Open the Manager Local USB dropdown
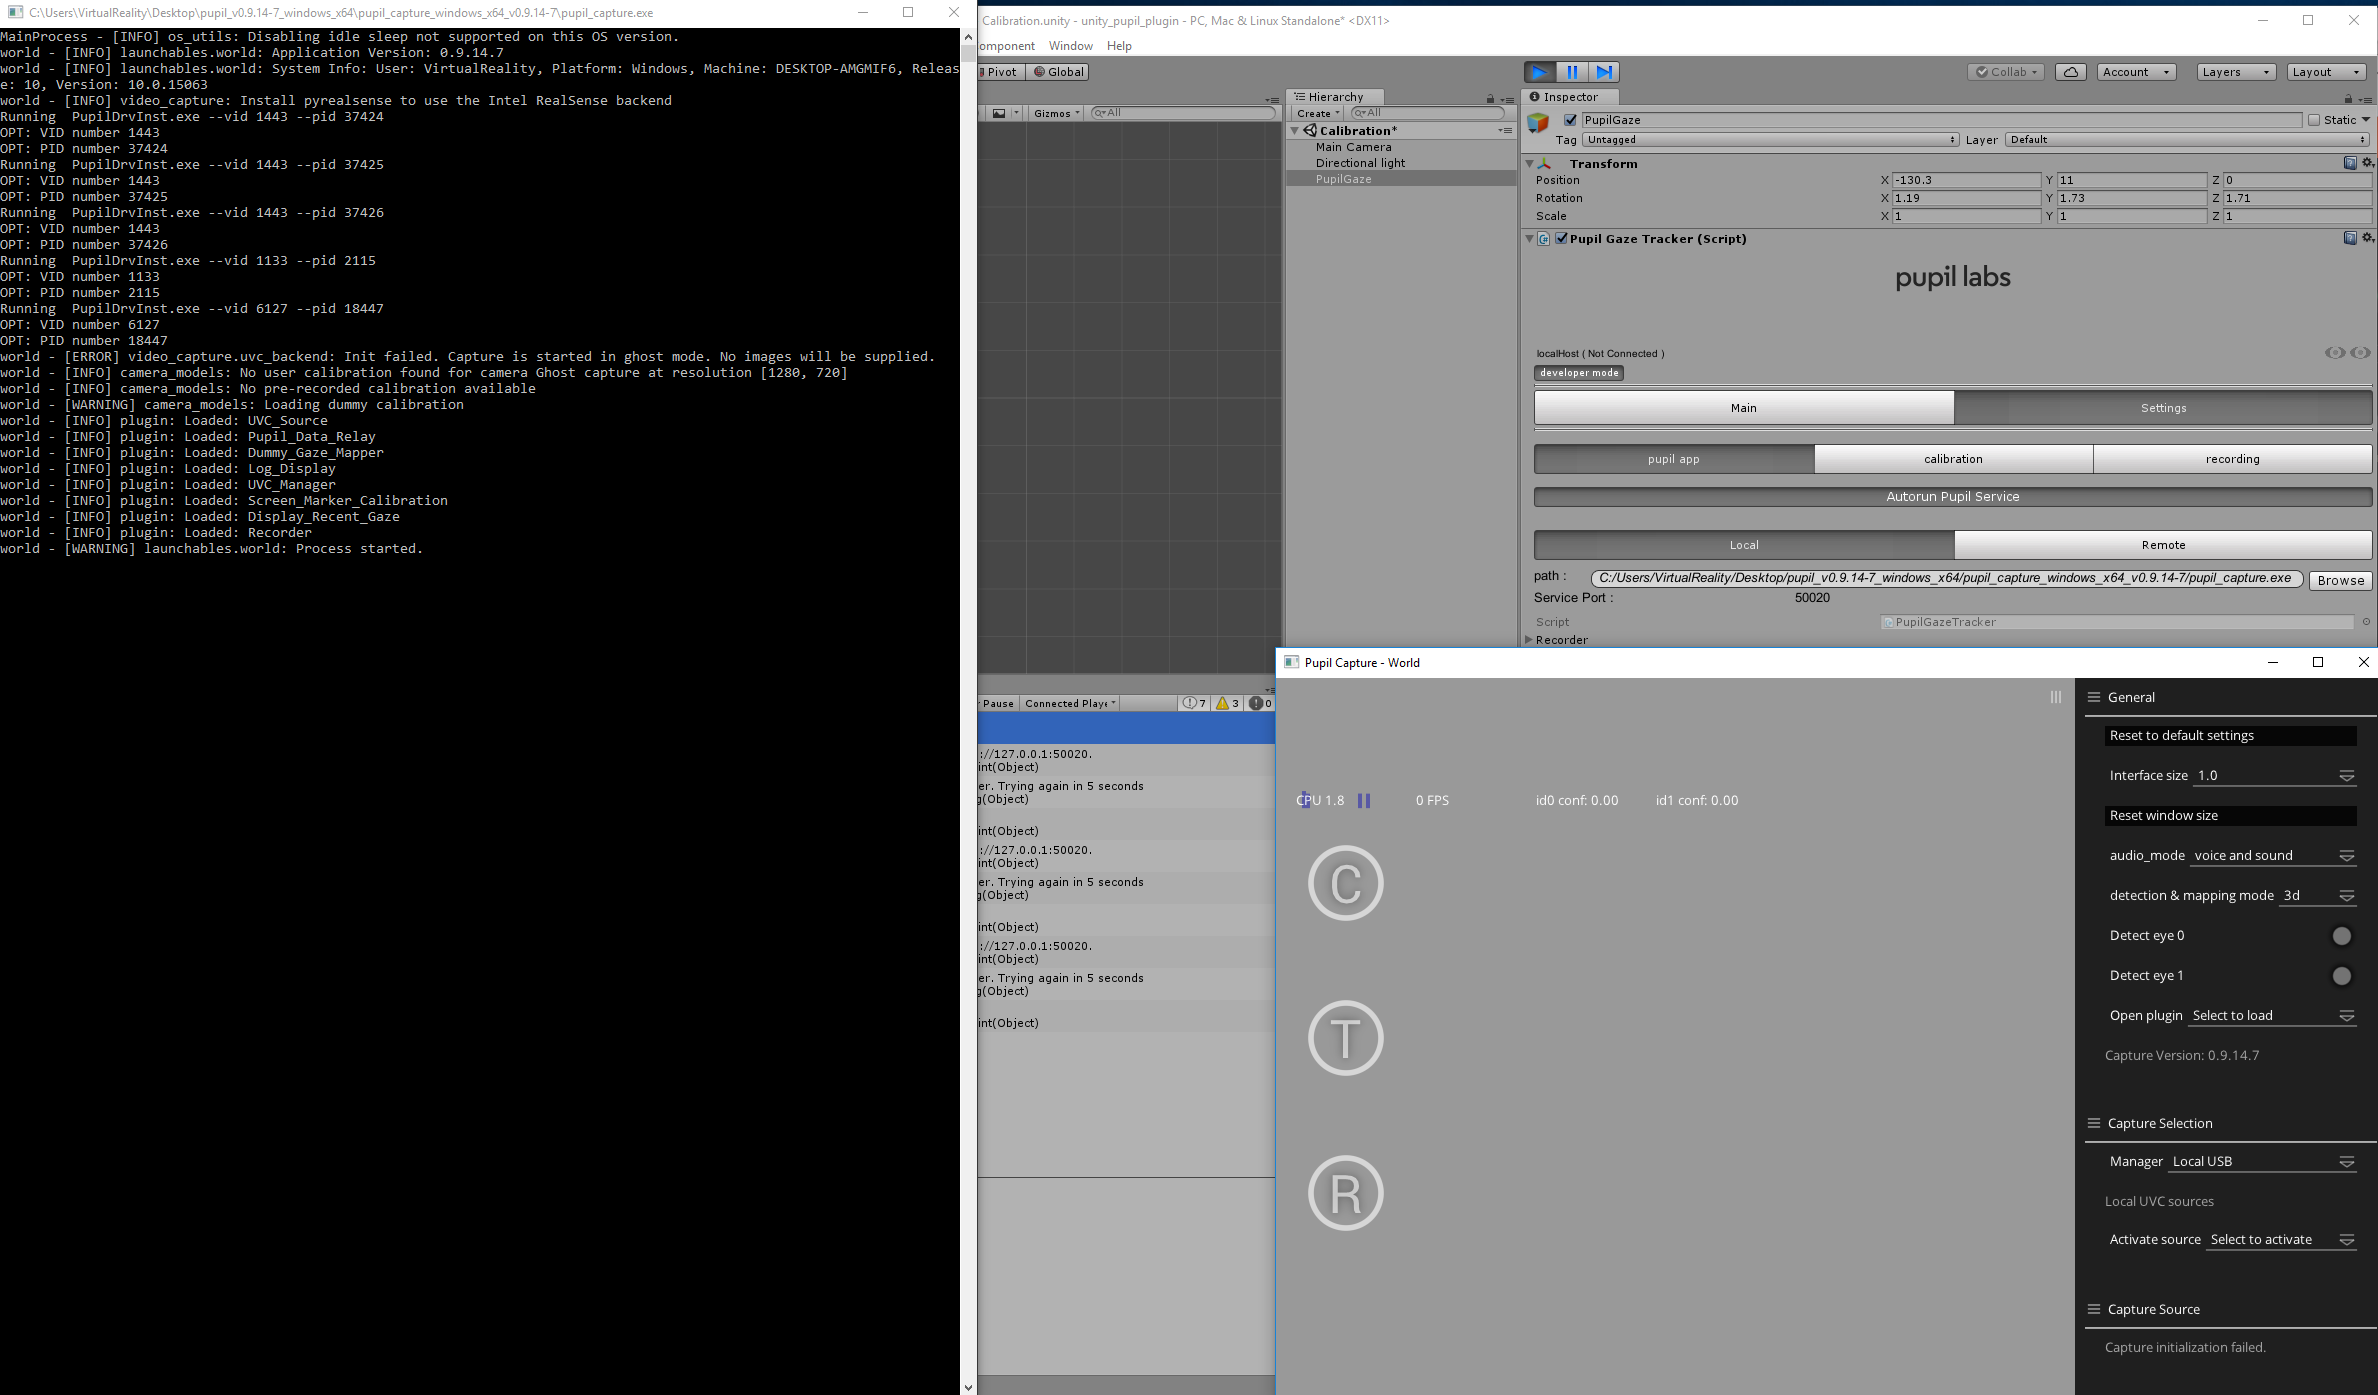Screen dimensions: 2378x1395 [2262, 1162]
